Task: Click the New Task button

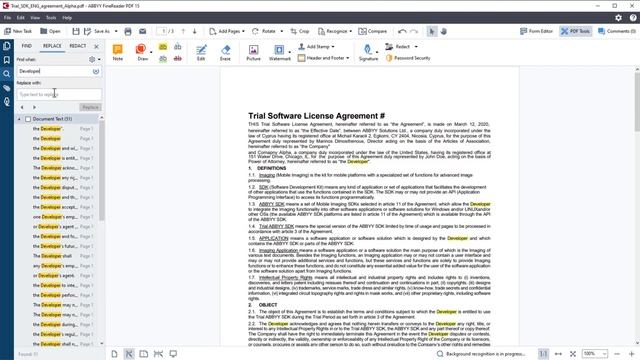Action: point(18,31)
